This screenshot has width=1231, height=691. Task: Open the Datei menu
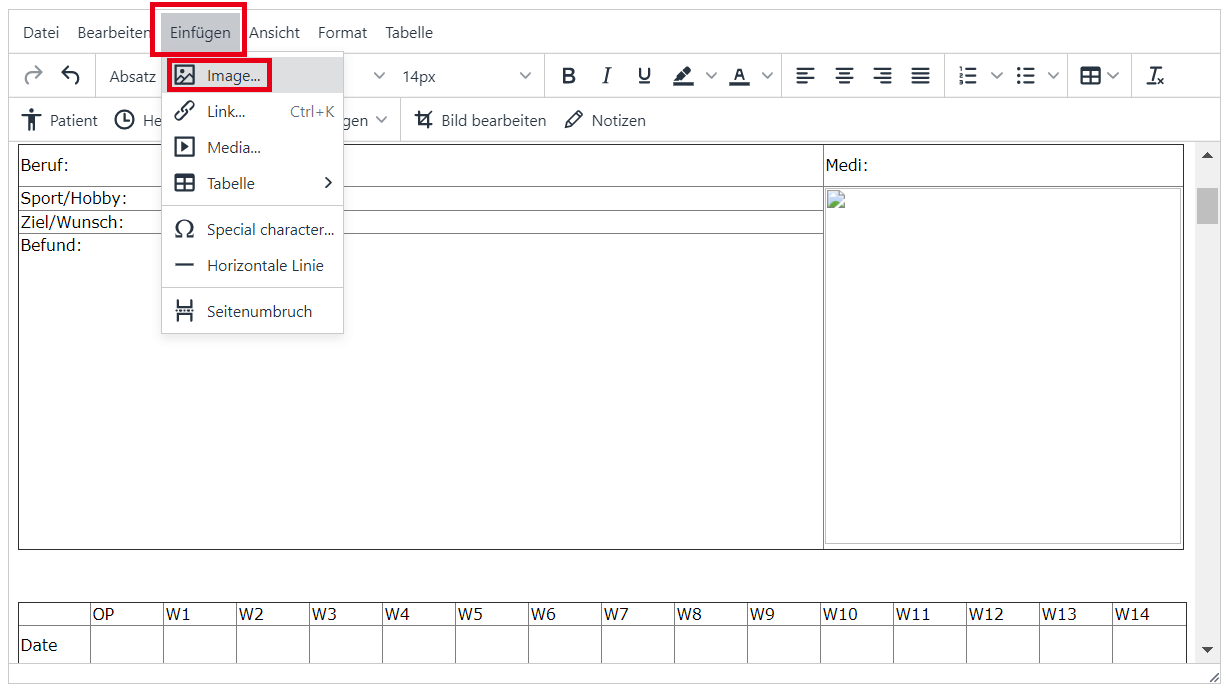click(x=41, y=32)
